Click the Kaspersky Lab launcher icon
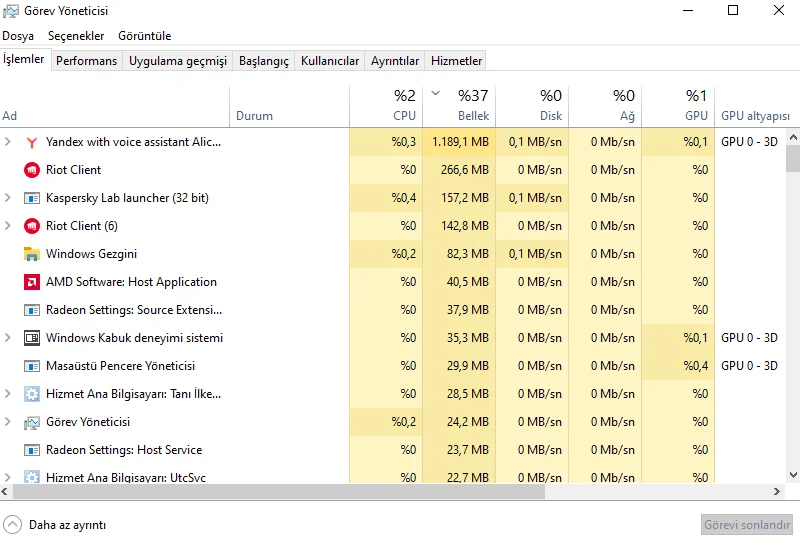 [31, 198]
